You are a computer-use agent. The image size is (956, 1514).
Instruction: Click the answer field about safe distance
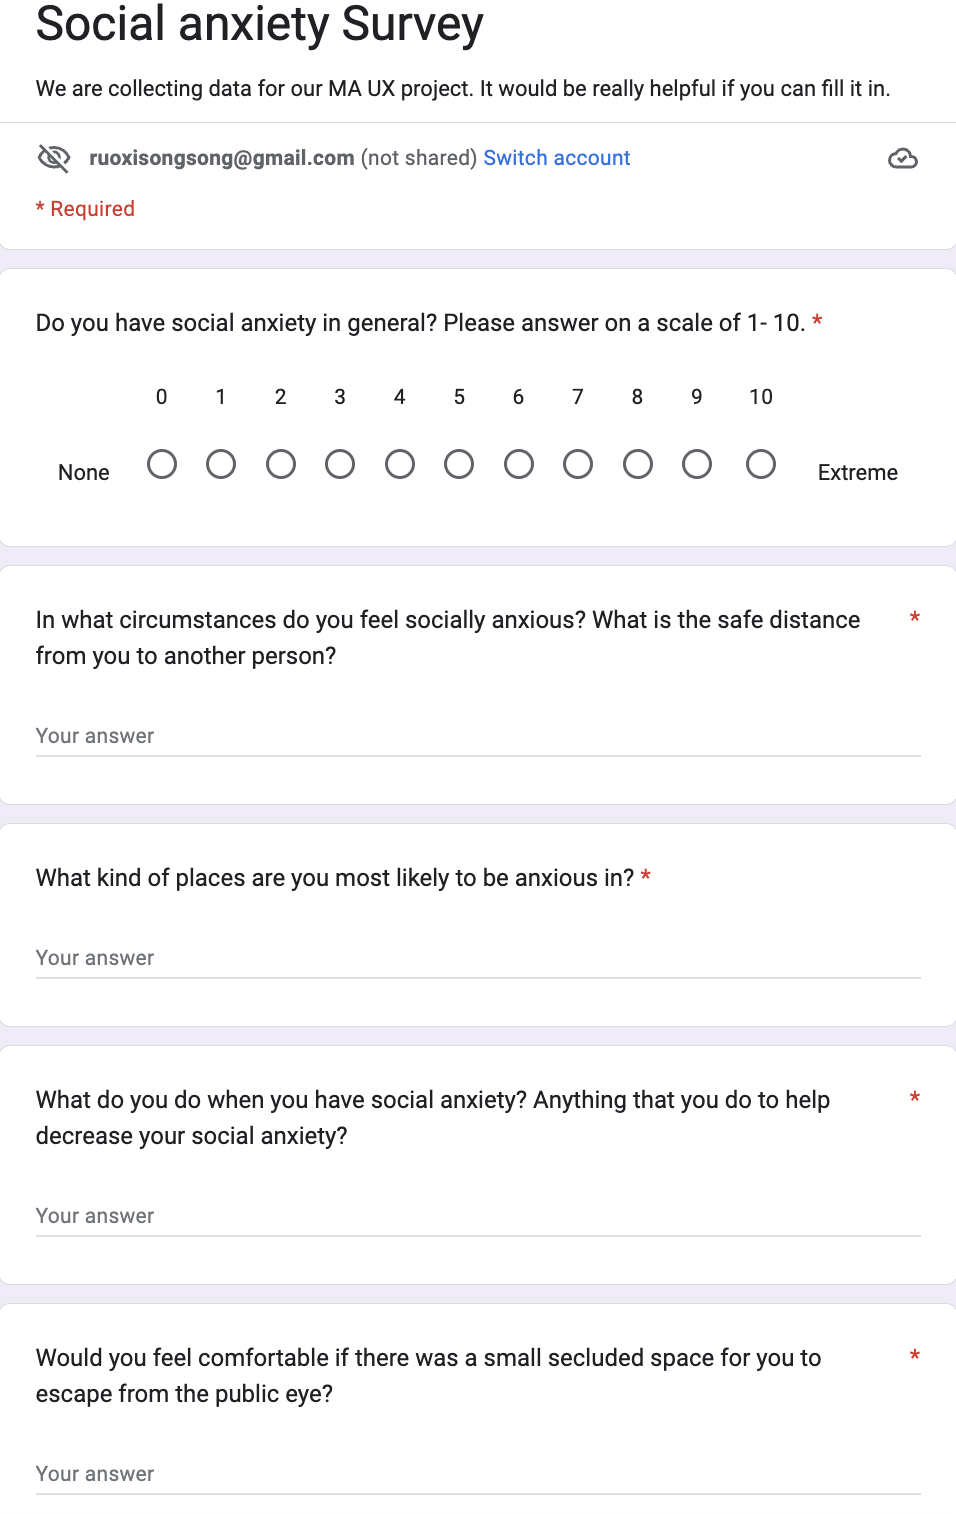[x=478, y=736]
